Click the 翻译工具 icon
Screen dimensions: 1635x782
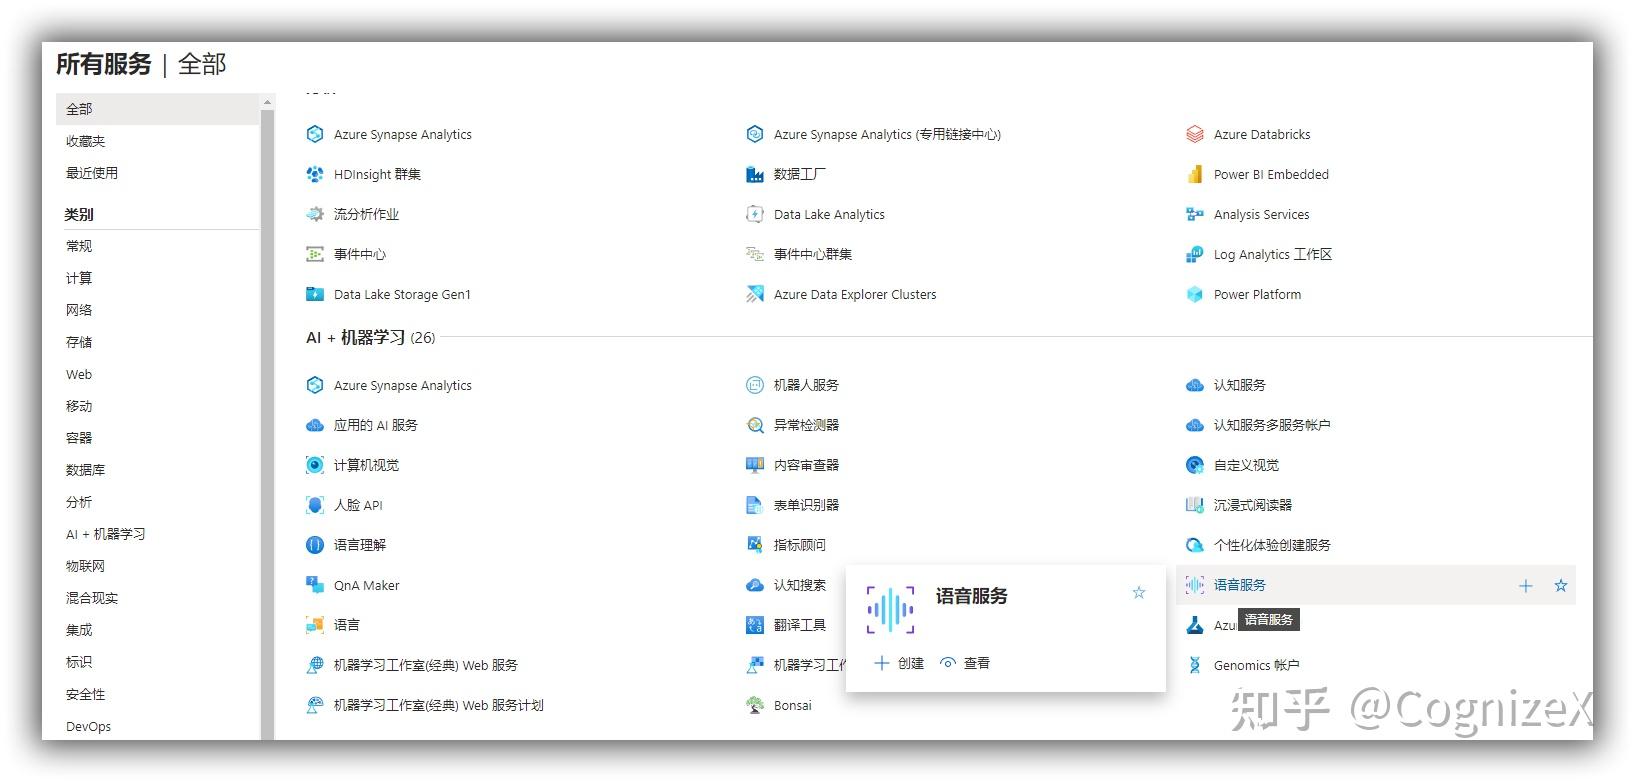[x=755, y=625]
